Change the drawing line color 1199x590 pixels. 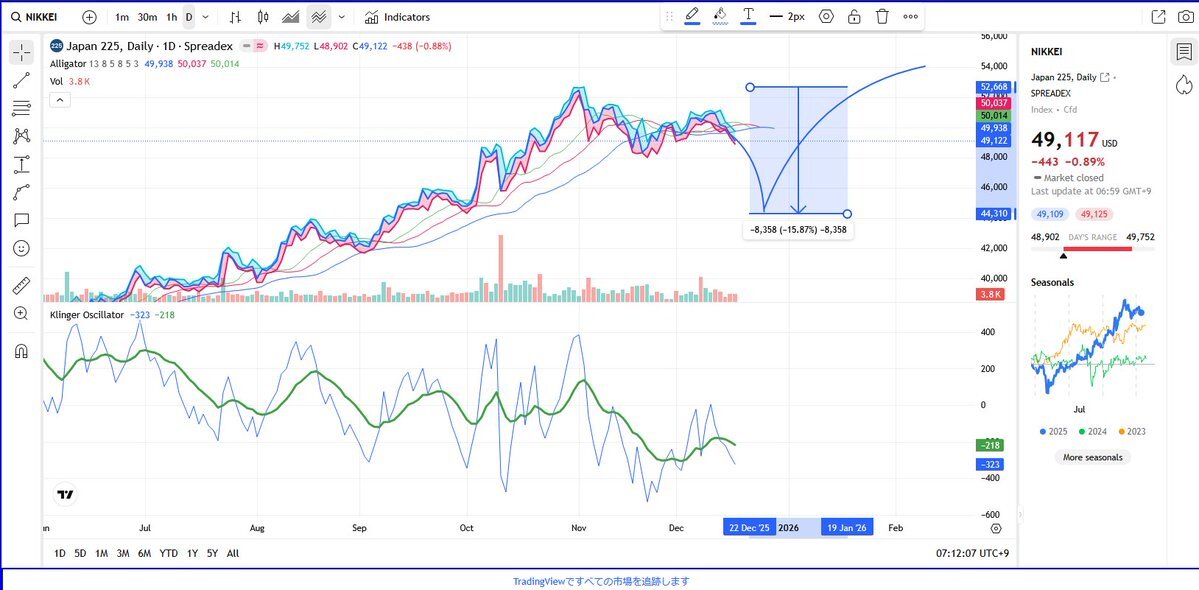point(692,17)
